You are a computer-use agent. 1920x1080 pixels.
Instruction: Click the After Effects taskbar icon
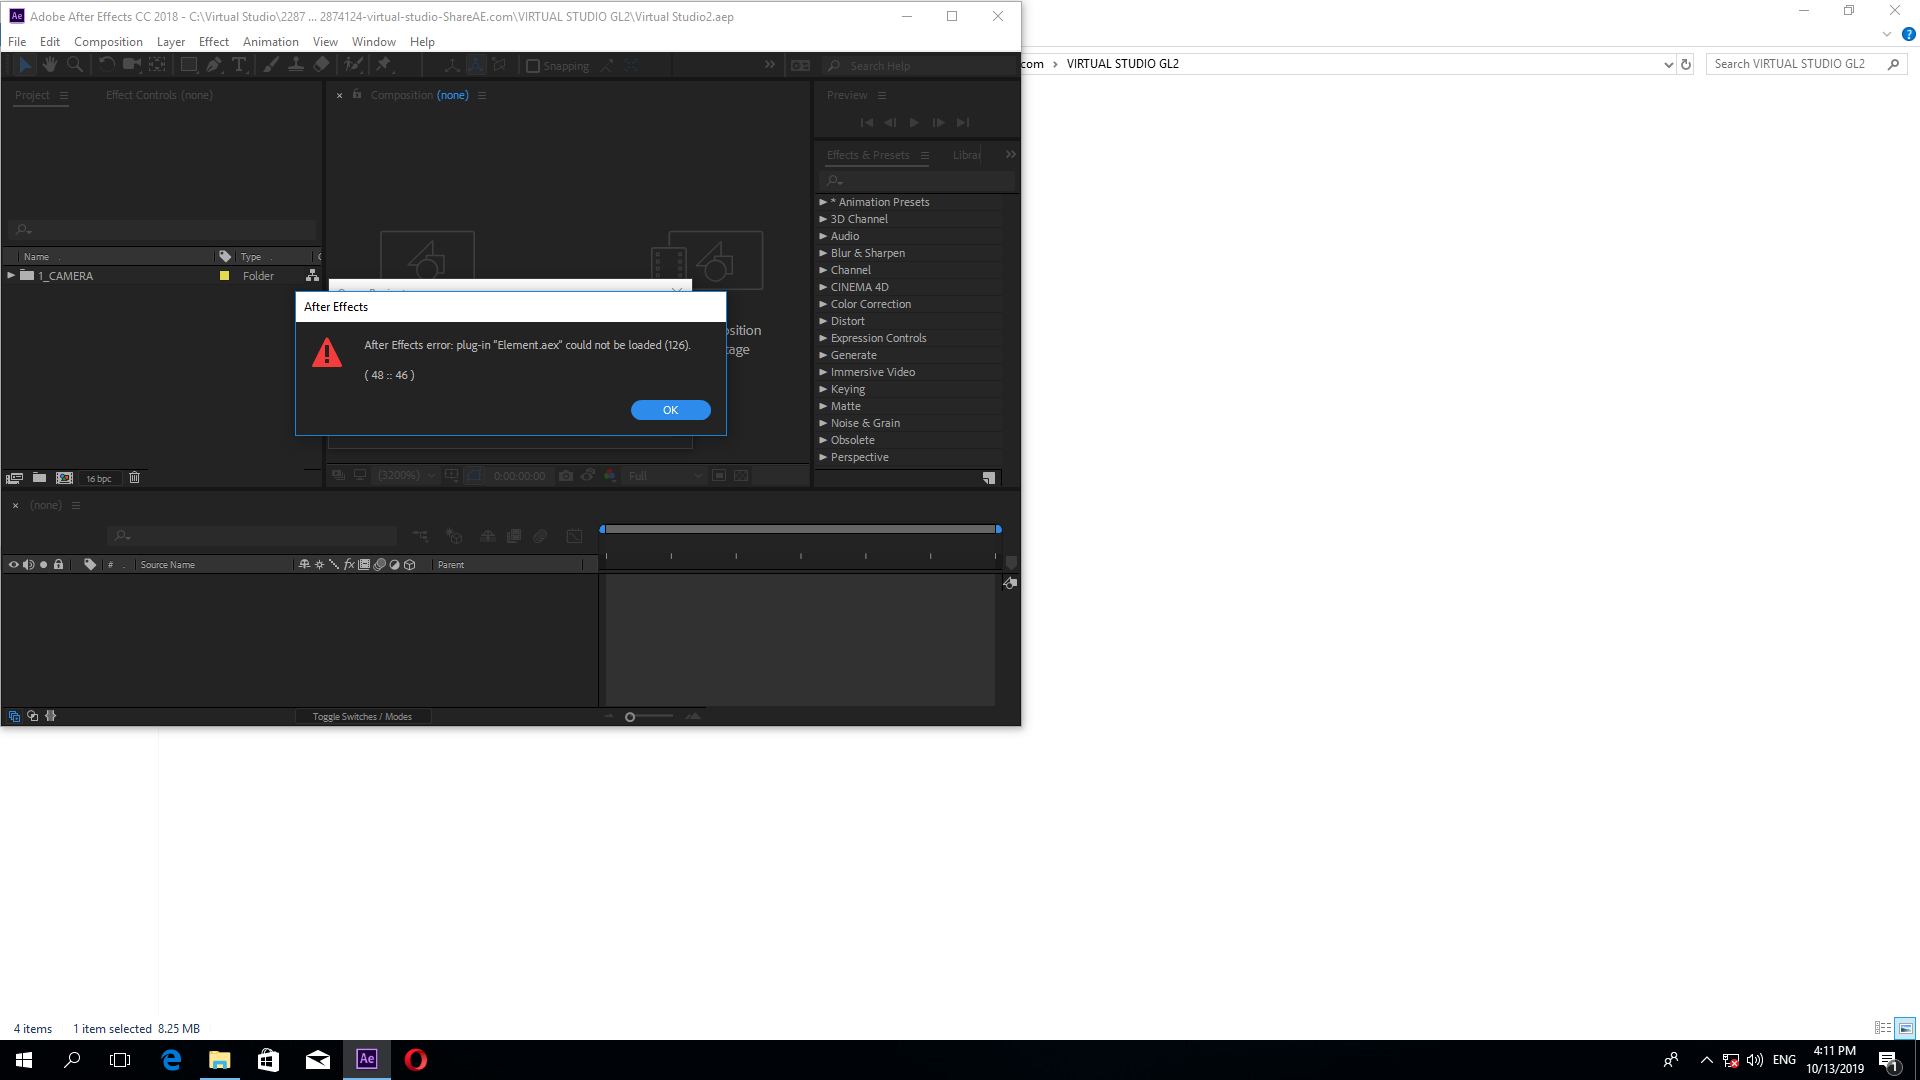click(367, 1059)
